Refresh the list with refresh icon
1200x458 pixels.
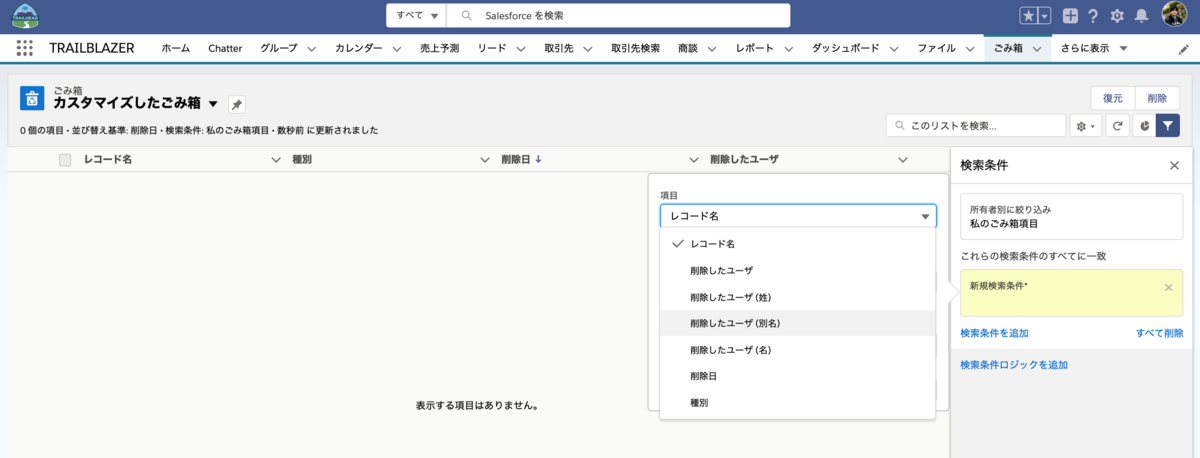click(1118, 125)
